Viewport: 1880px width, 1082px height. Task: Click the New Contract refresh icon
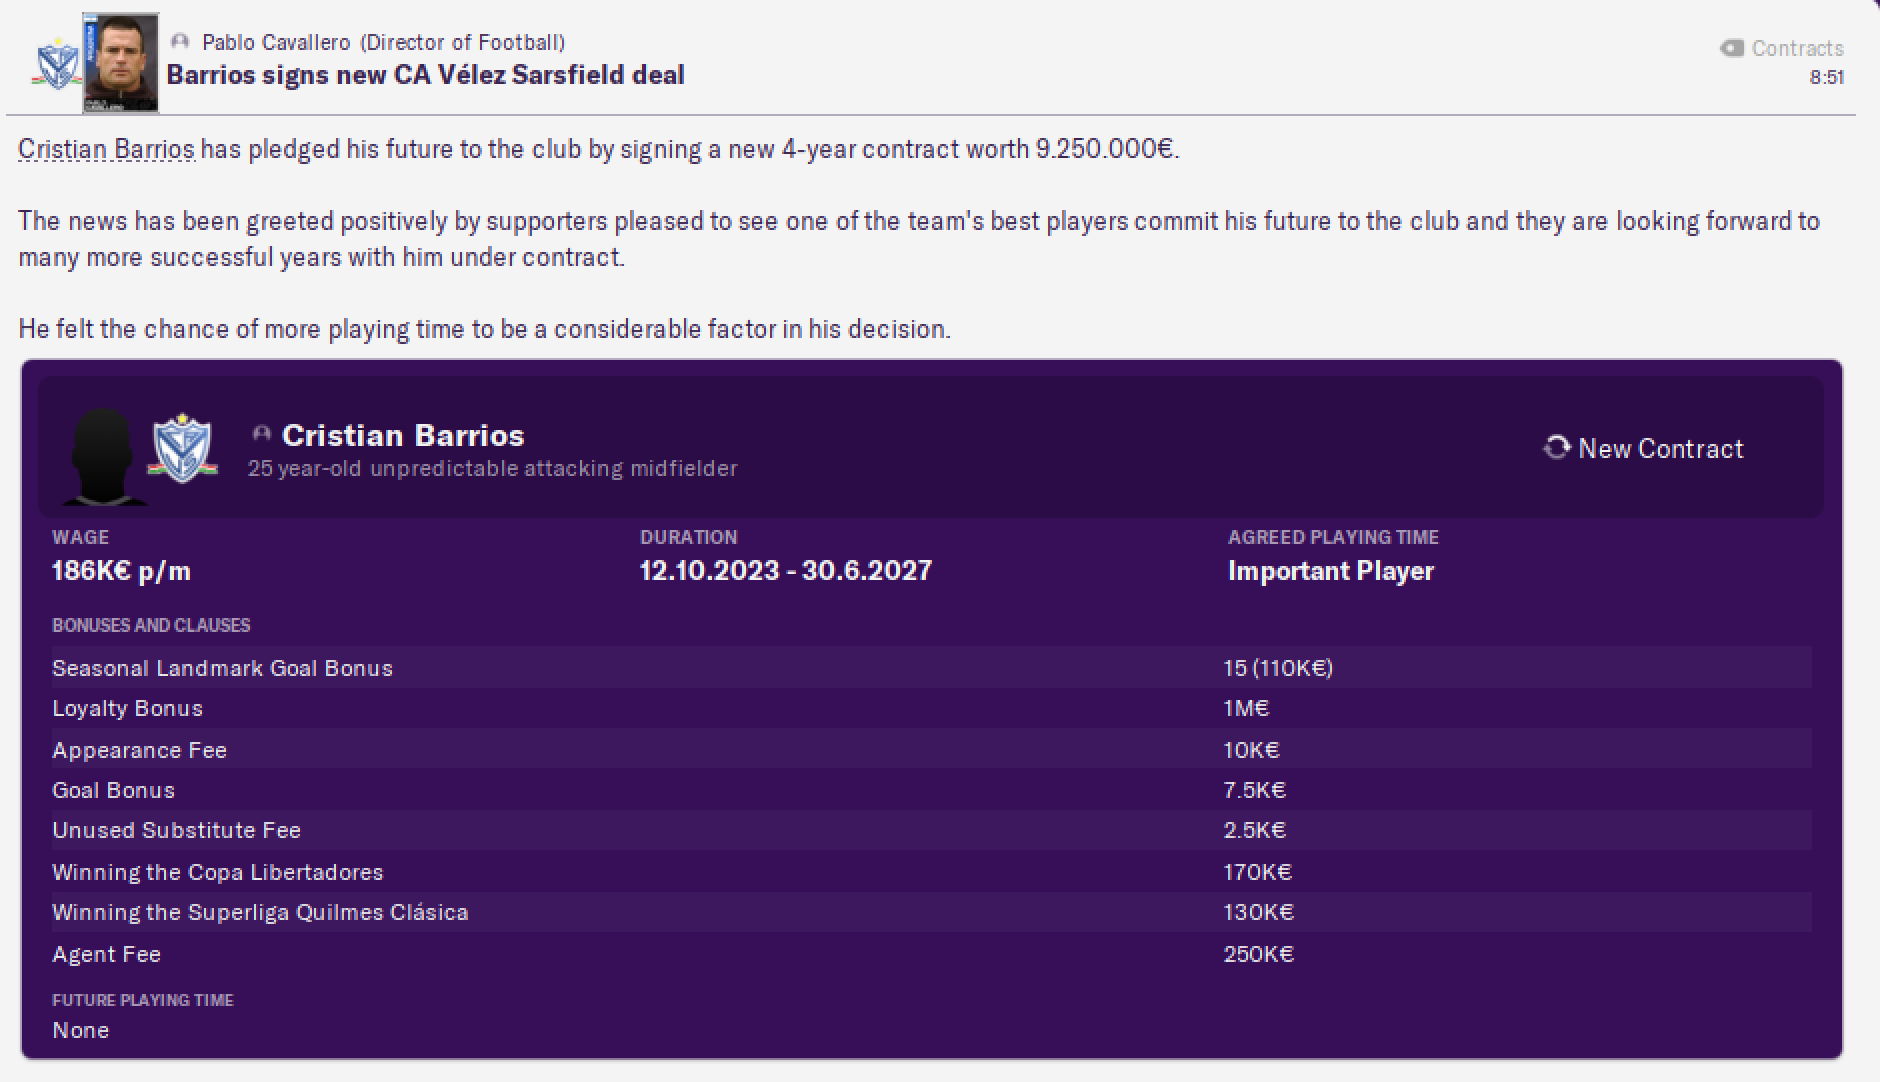pos(1557,447)
